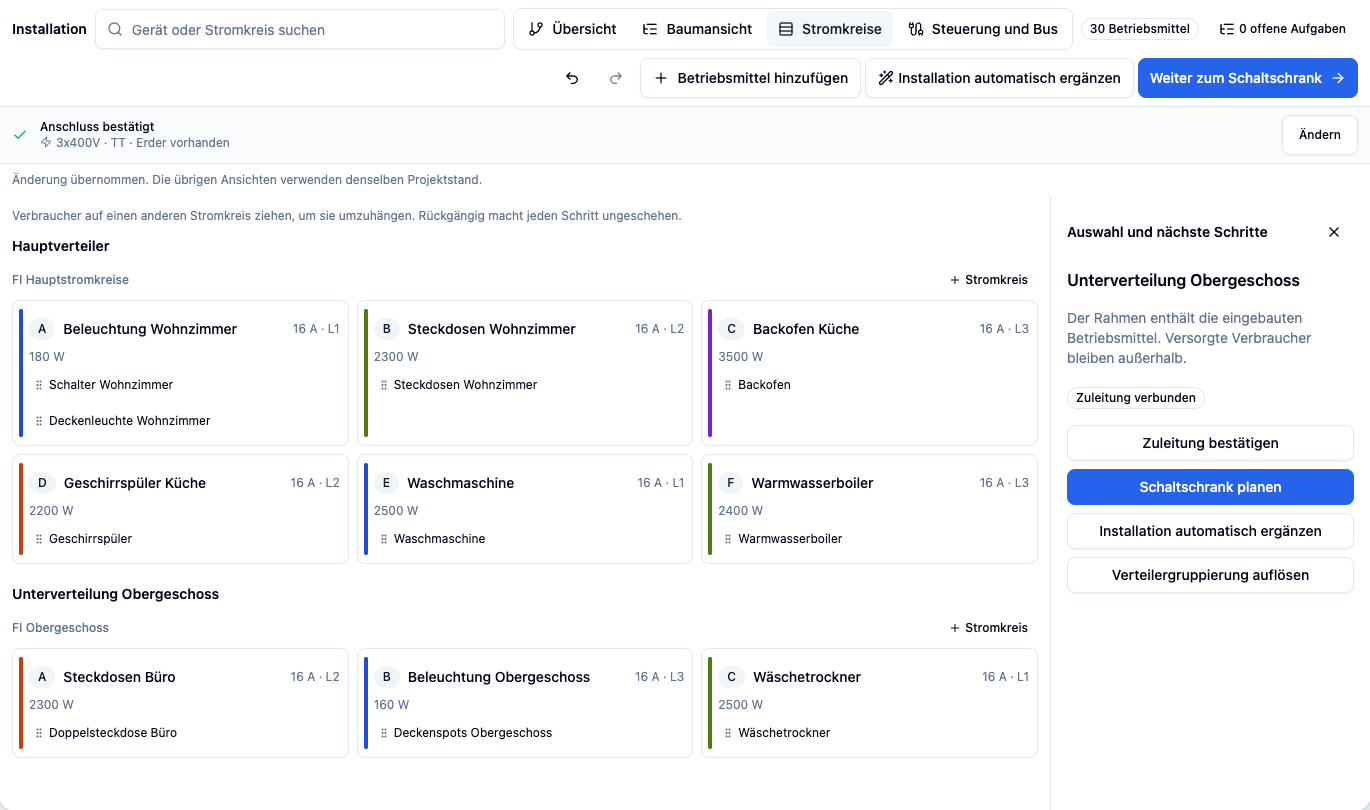Select the Steckdosen Büro circuit title
Screen dimensions: 1370x810
(119, 677)
